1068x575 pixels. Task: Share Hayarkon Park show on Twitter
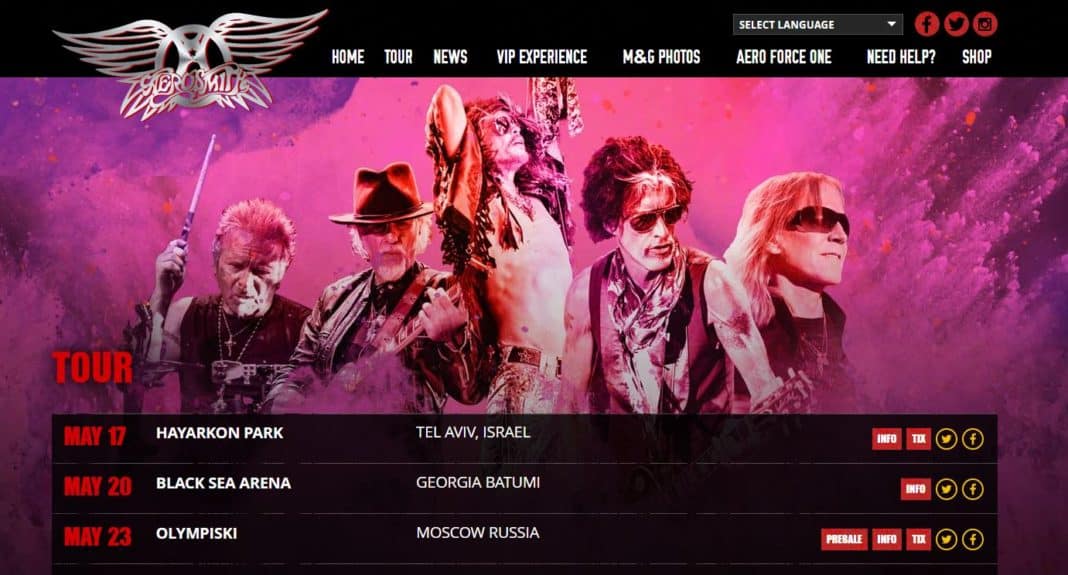pos(945,439)
